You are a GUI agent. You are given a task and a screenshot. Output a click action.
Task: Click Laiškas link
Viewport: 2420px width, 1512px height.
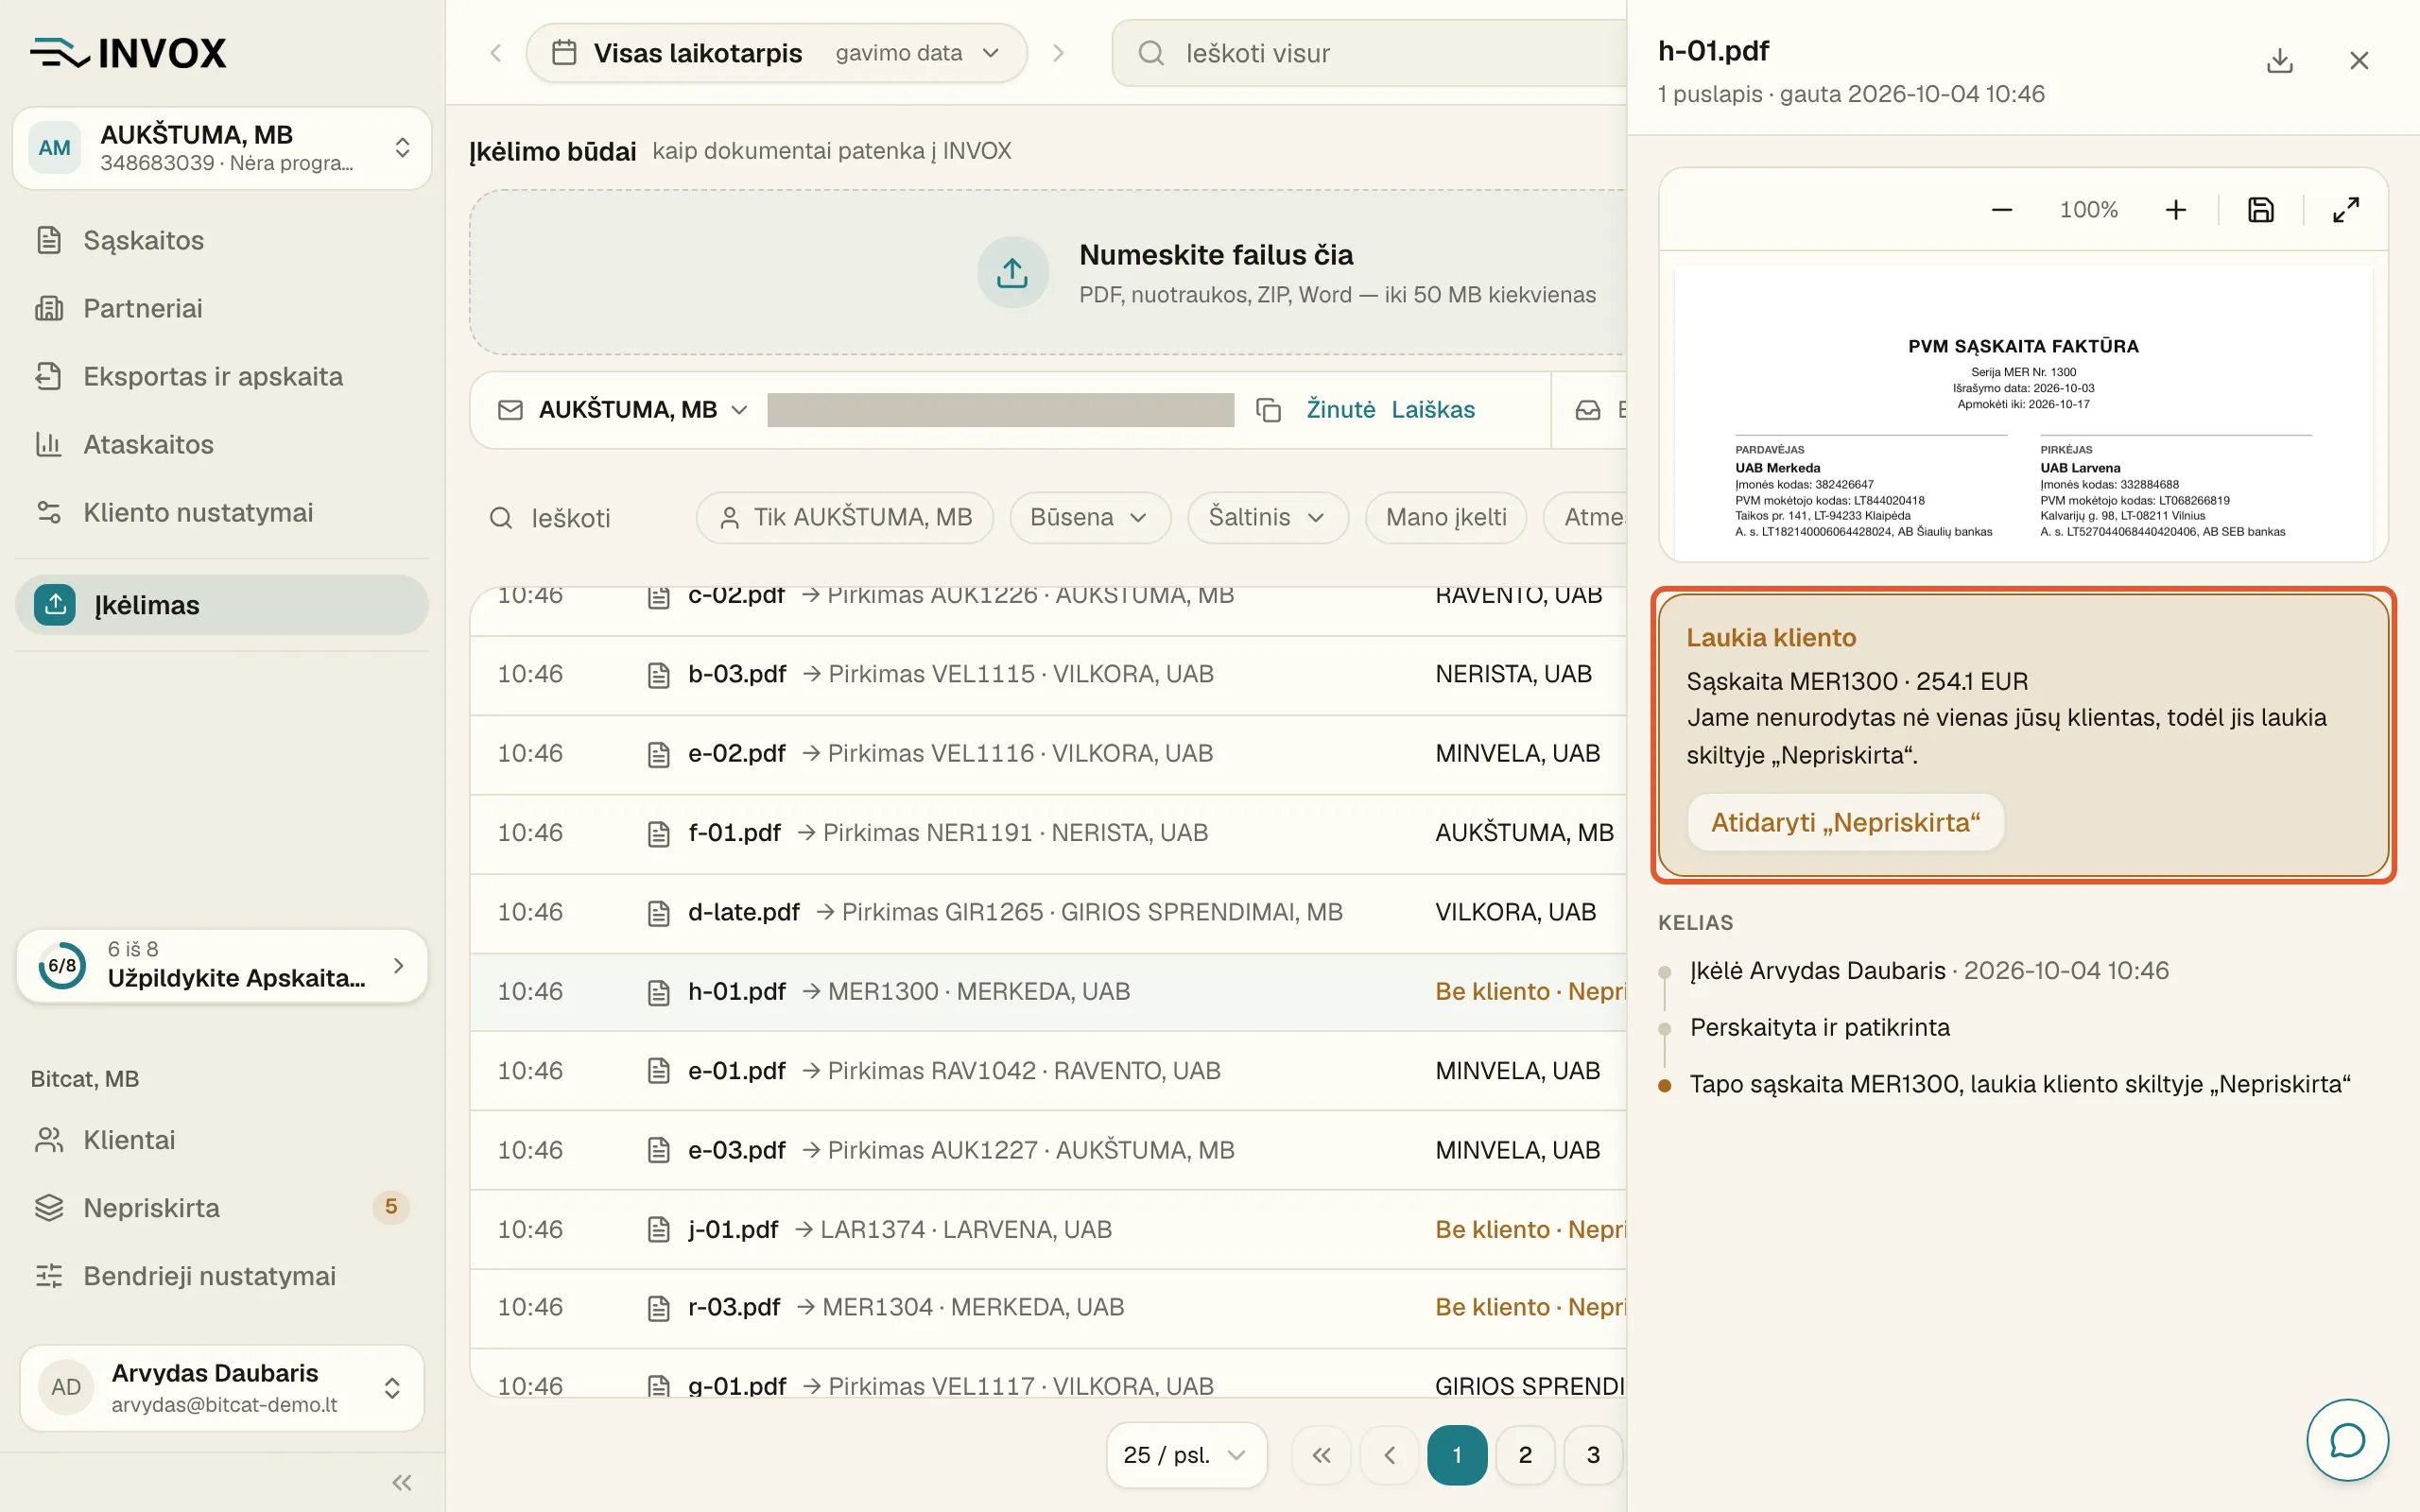pos(1433,410)
